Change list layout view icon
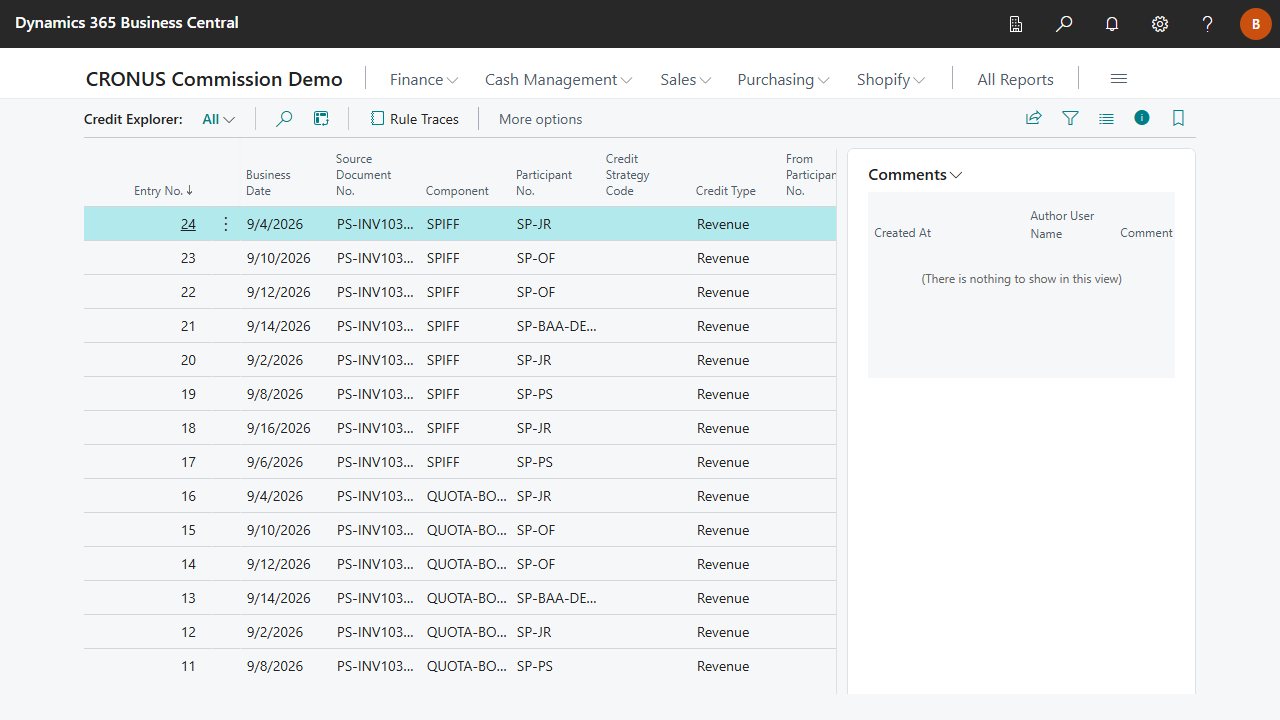The image size is (1280, 720). pyautogui.click(x=1106, y=118)
